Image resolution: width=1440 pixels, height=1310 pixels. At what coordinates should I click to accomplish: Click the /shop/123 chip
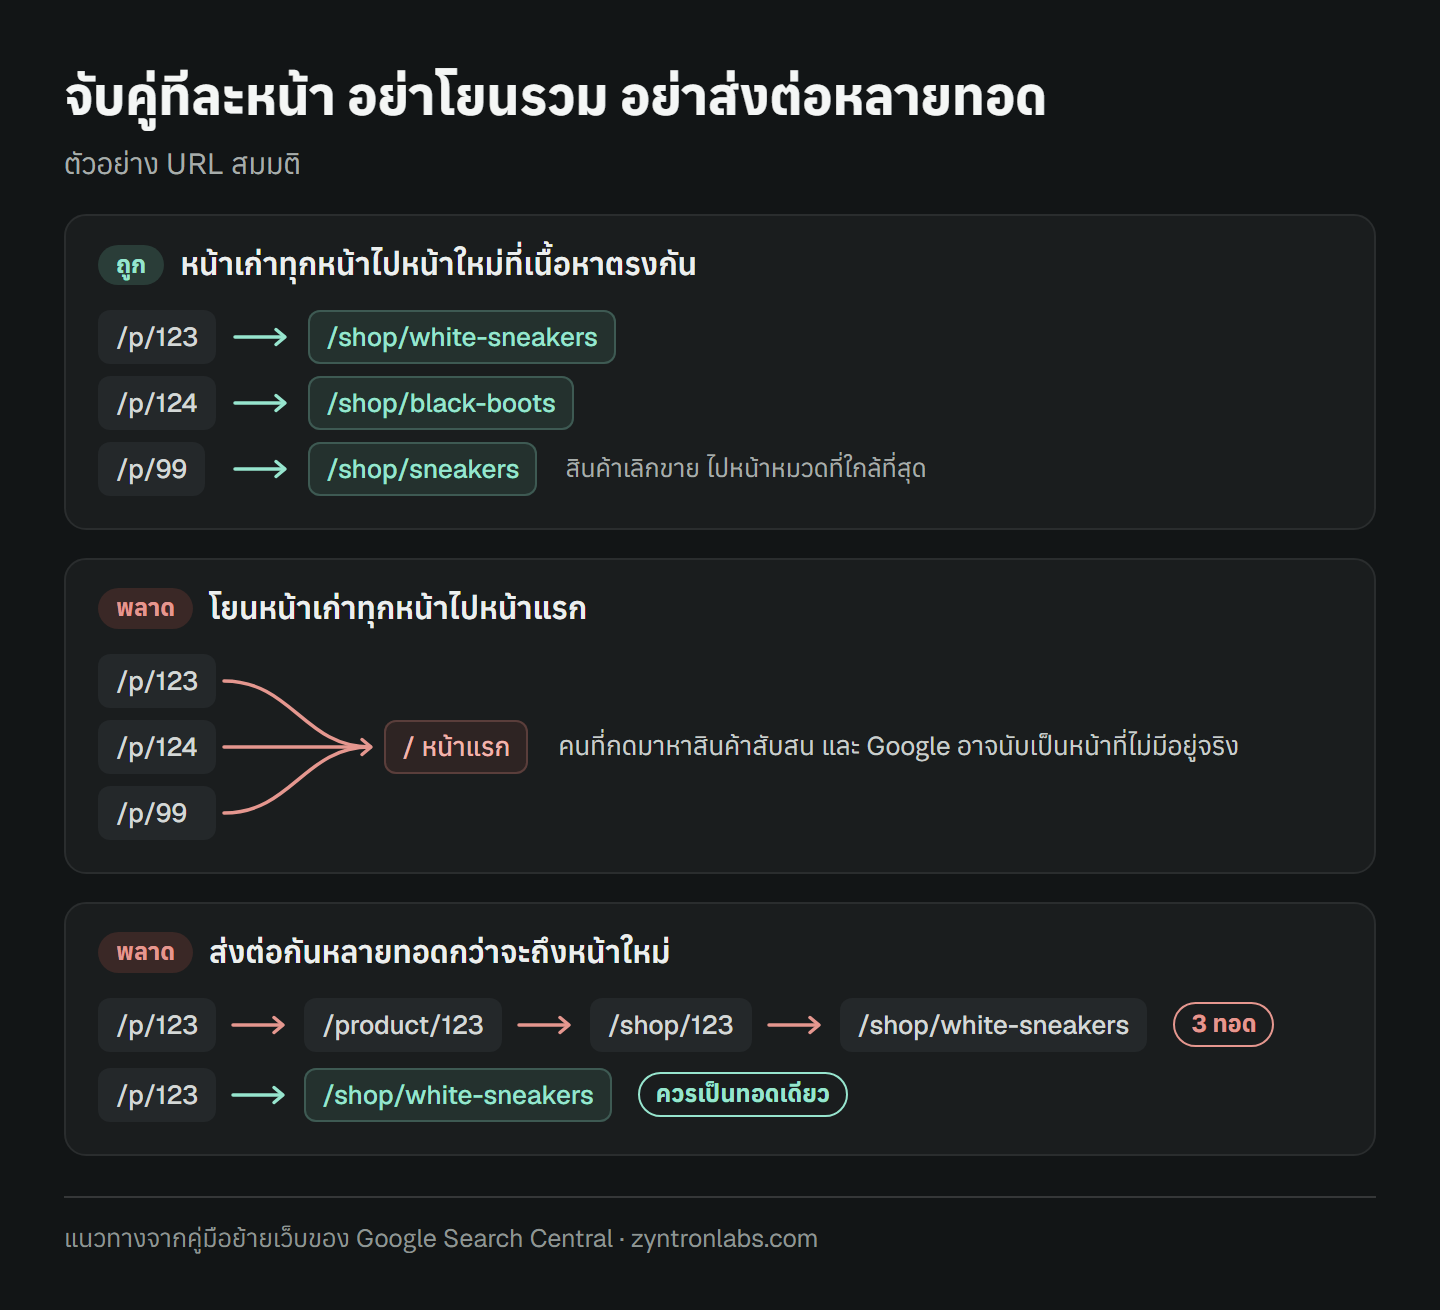click(671, 1025)
